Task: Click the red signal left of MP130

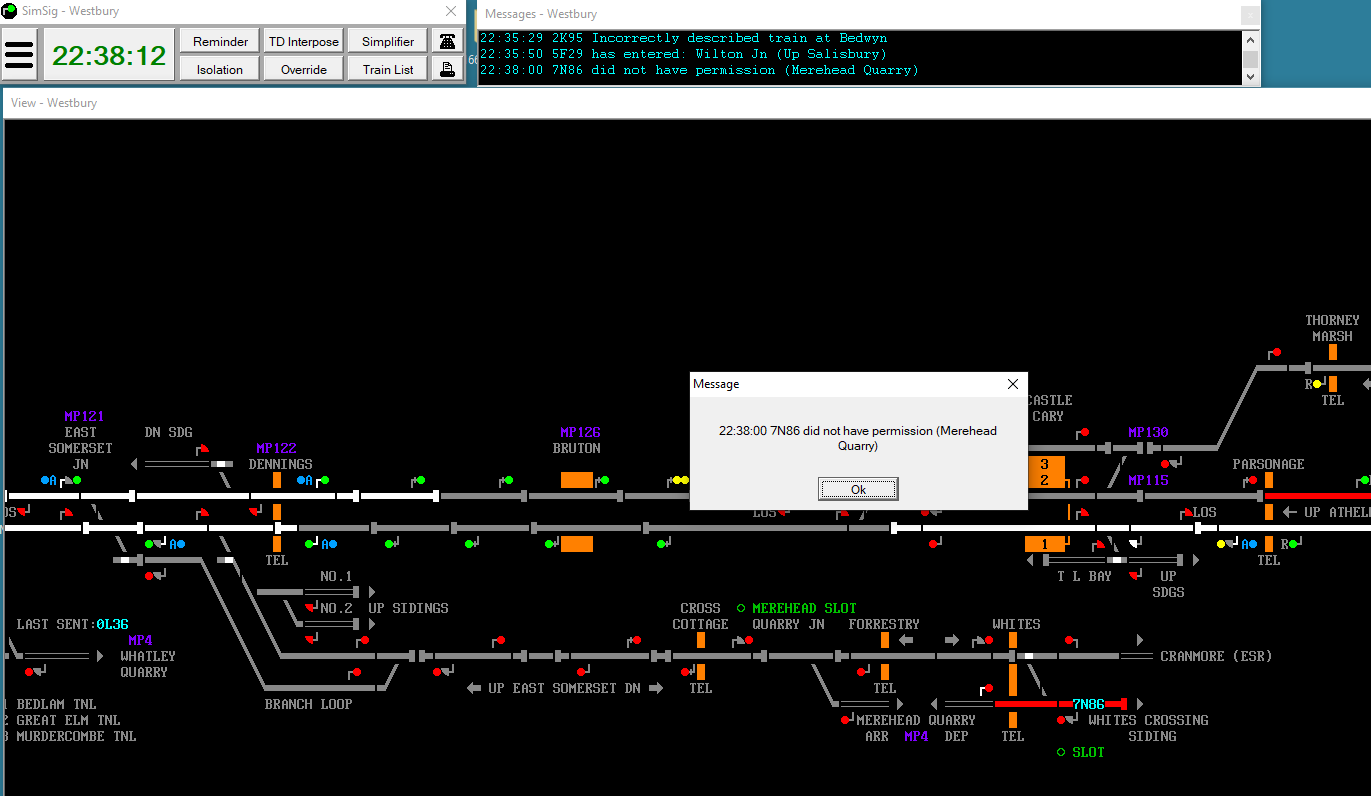Action: 1082,433
